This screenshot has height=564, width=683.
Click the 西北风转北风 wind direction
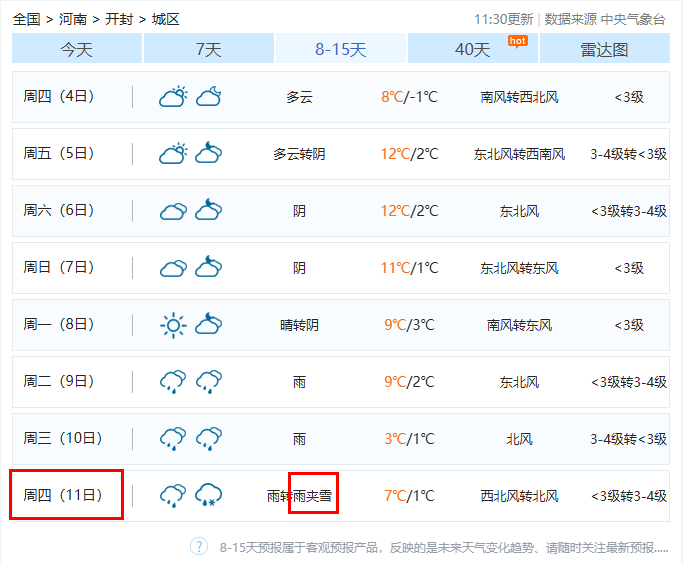pos(520,496)
